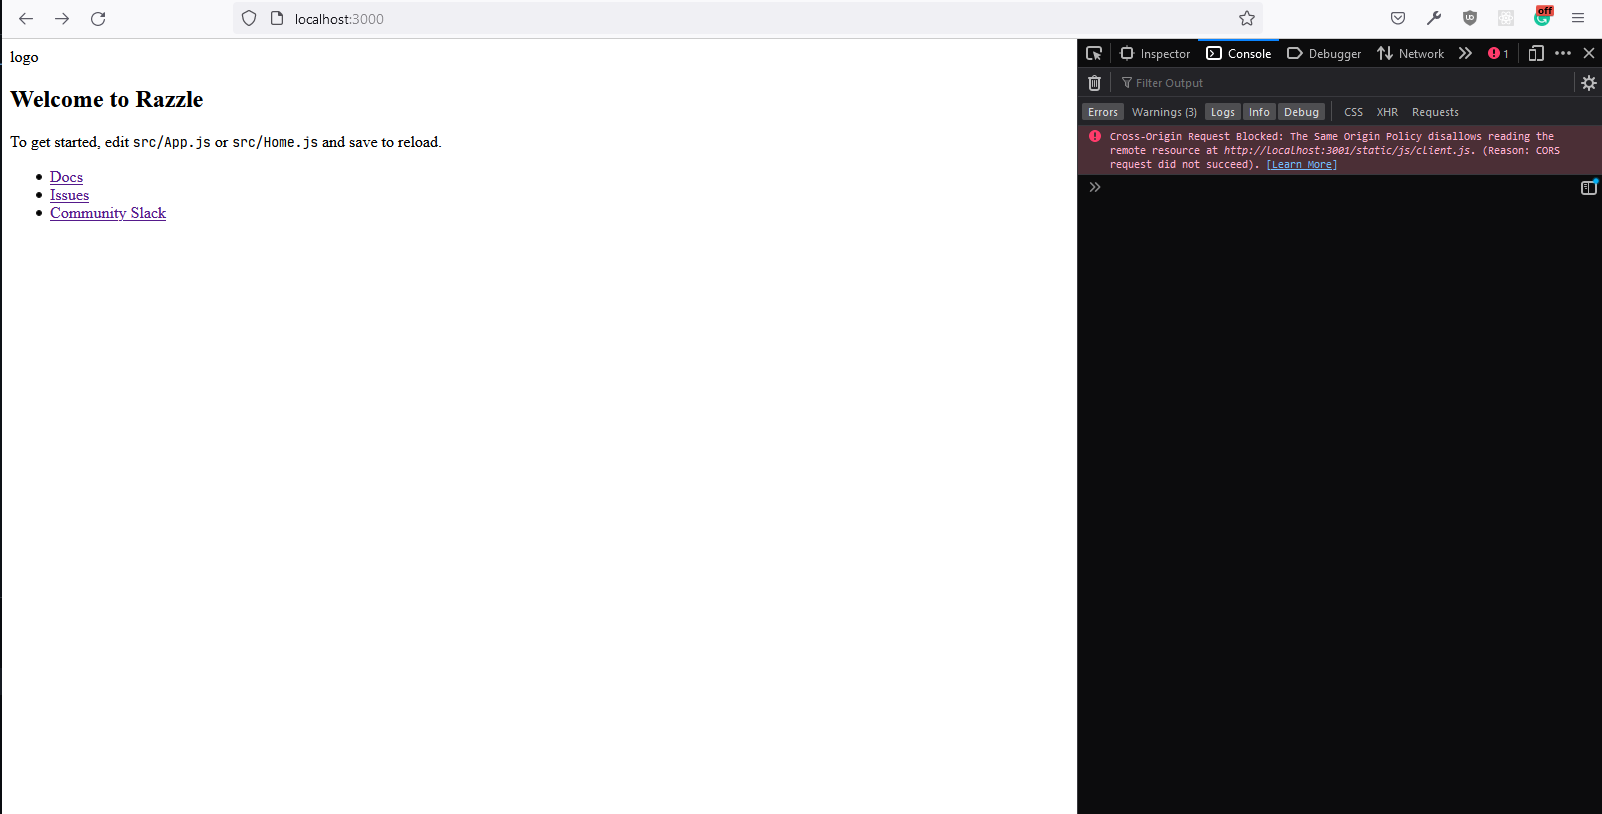Toggle the Logs filter
This screenshot has height=814, width=1602.
(x=1223, y=112)
